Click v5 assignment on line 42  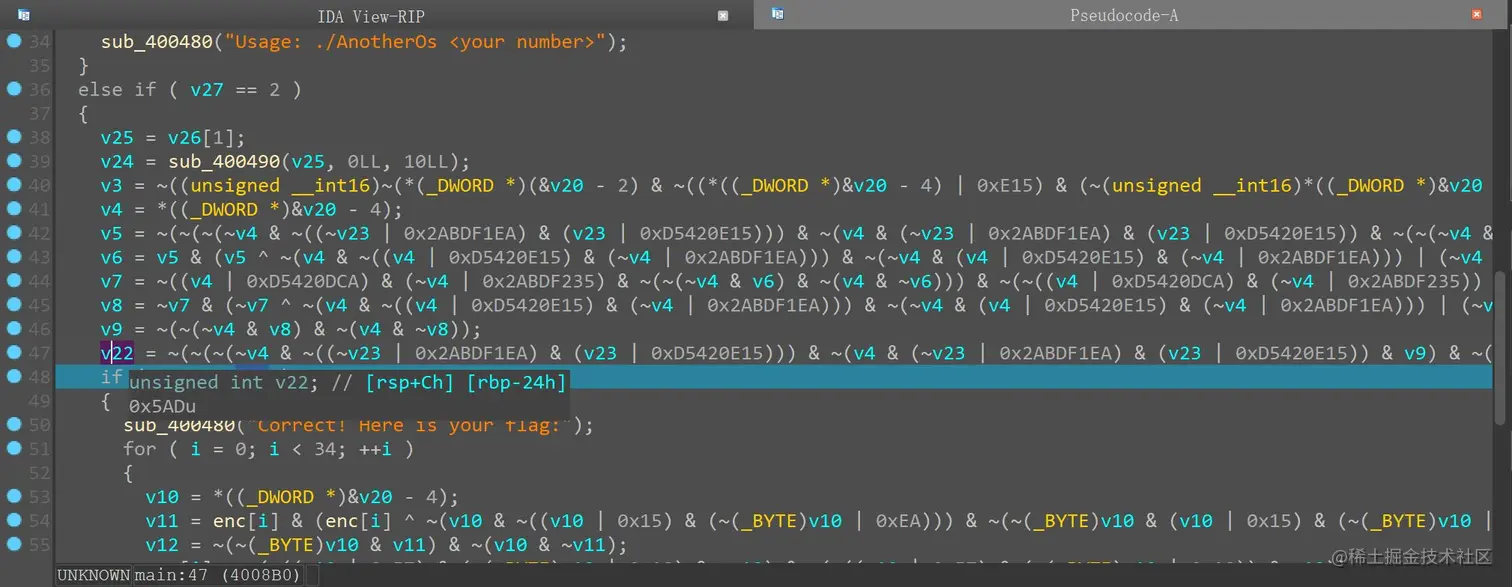pos(111,234)
